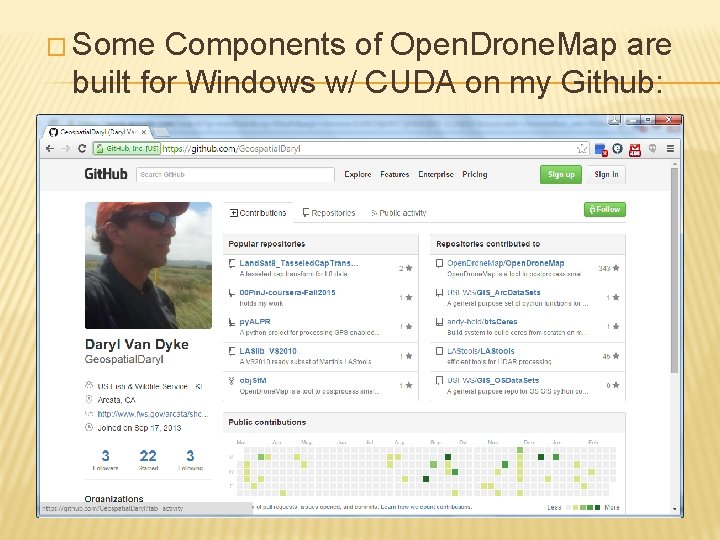Click the round dark extension icon
This screenshot has width=720, height=540.
[x=618, y=148]
